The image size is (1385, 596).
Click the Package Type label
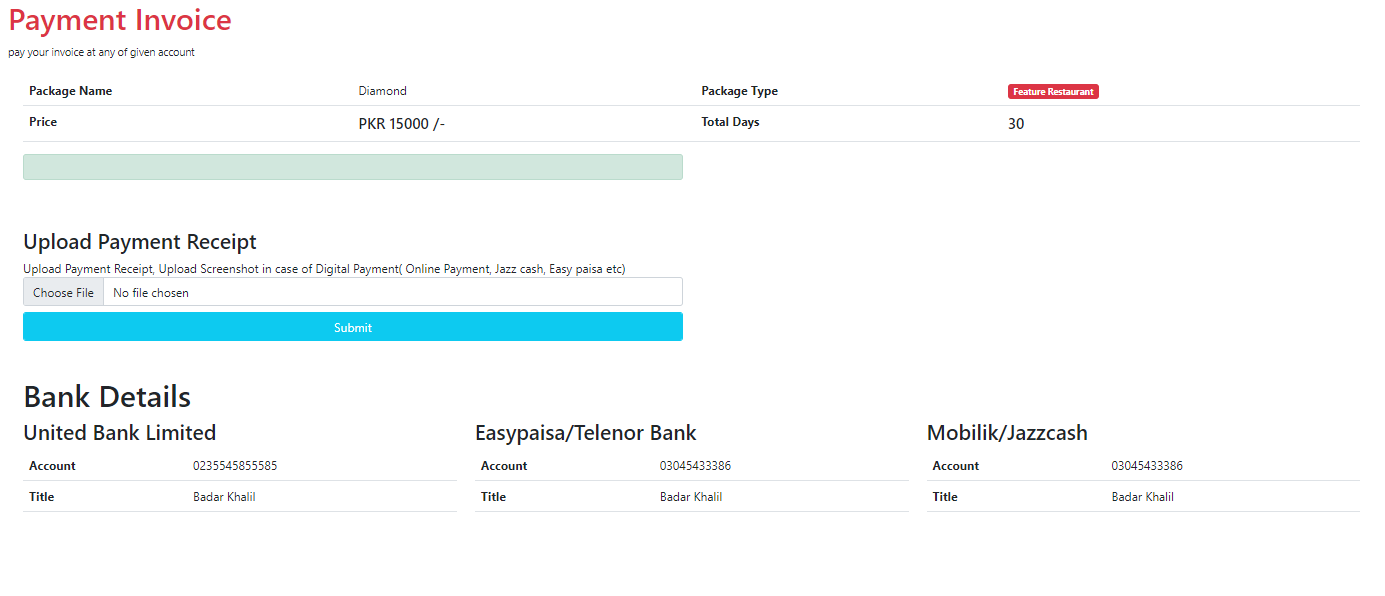pyautogui.click(x=740, y=91)
